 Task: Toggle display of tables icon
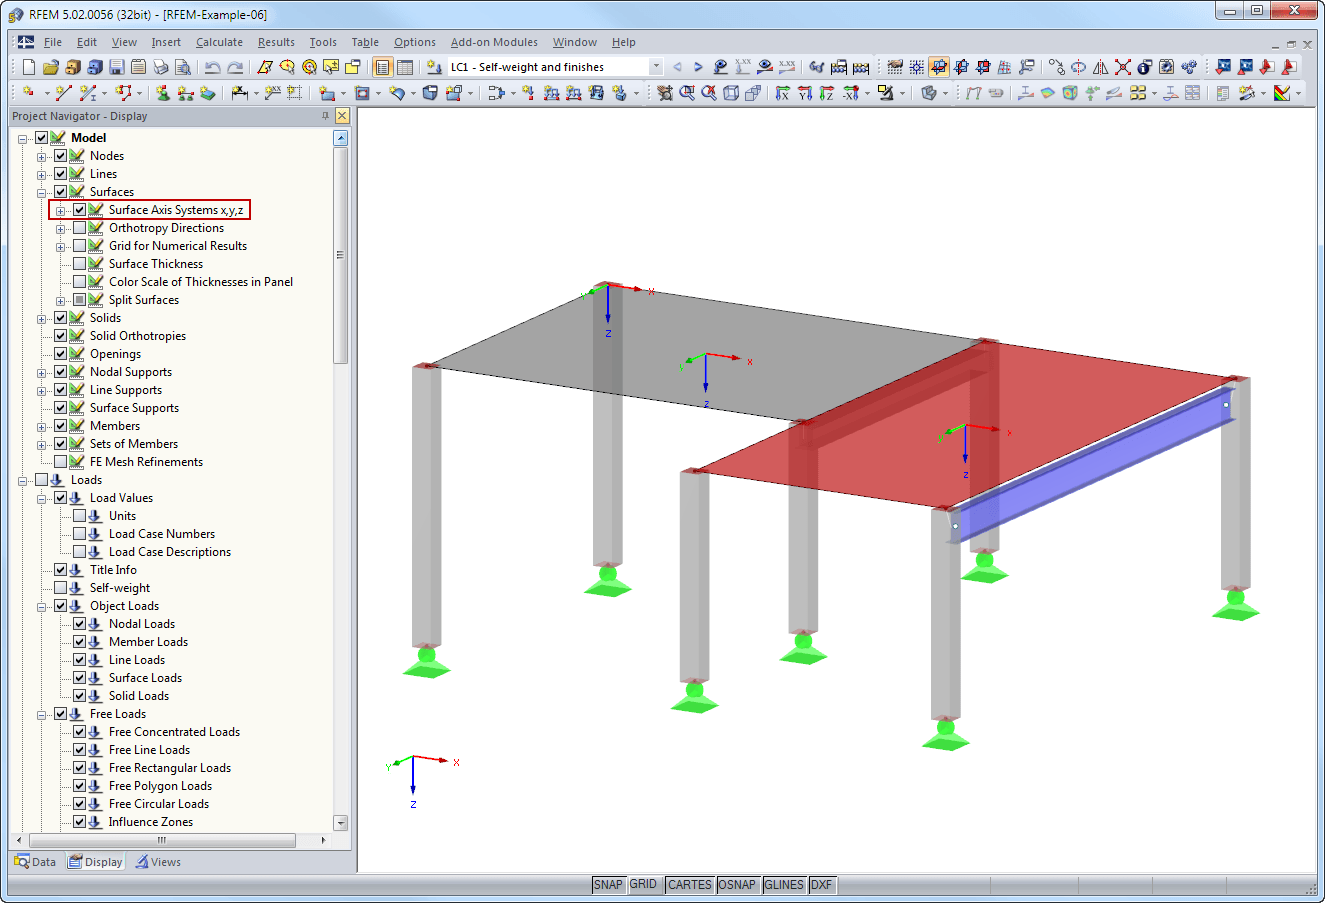point(403,67)
